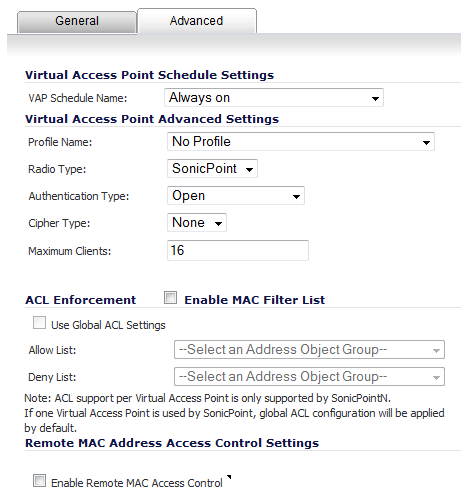The image size is (461, 498).
Task: Open the Radio Type dropdown
Action: (212, 169)
